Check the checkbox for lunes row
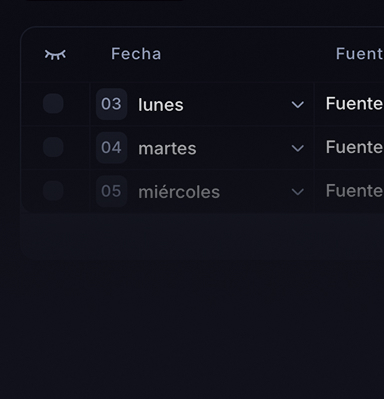The image size is (384, 399). pyautogui.click(x=53, y=104)
